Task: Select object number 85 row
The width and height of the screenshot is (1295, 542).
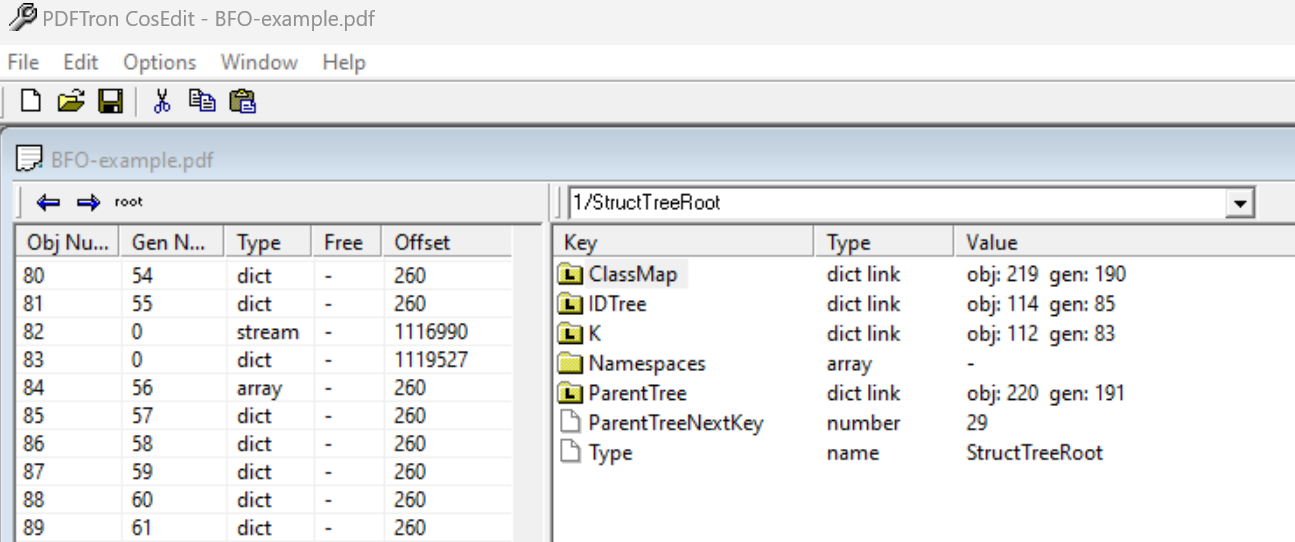Action: point(265,416)
